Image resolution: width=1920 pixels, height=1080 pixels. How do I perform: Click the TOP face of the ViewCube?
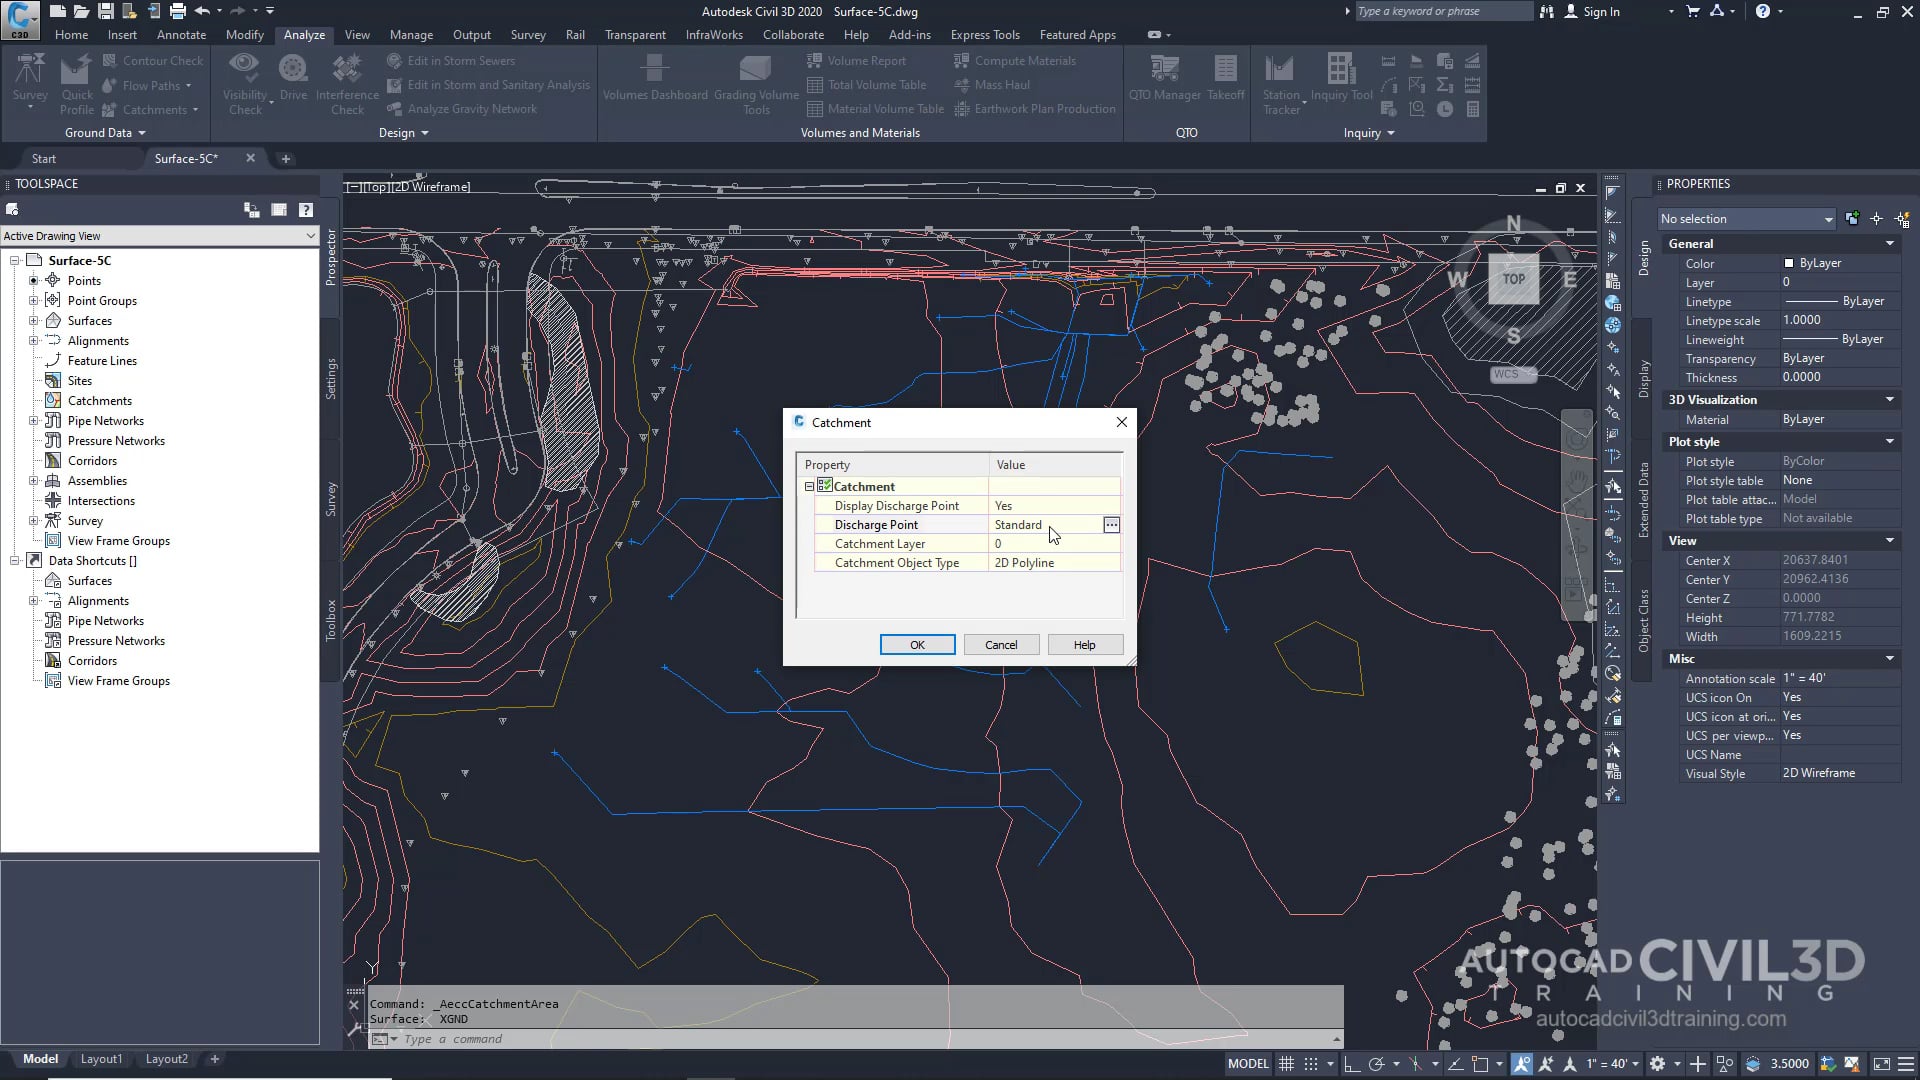1513,280
